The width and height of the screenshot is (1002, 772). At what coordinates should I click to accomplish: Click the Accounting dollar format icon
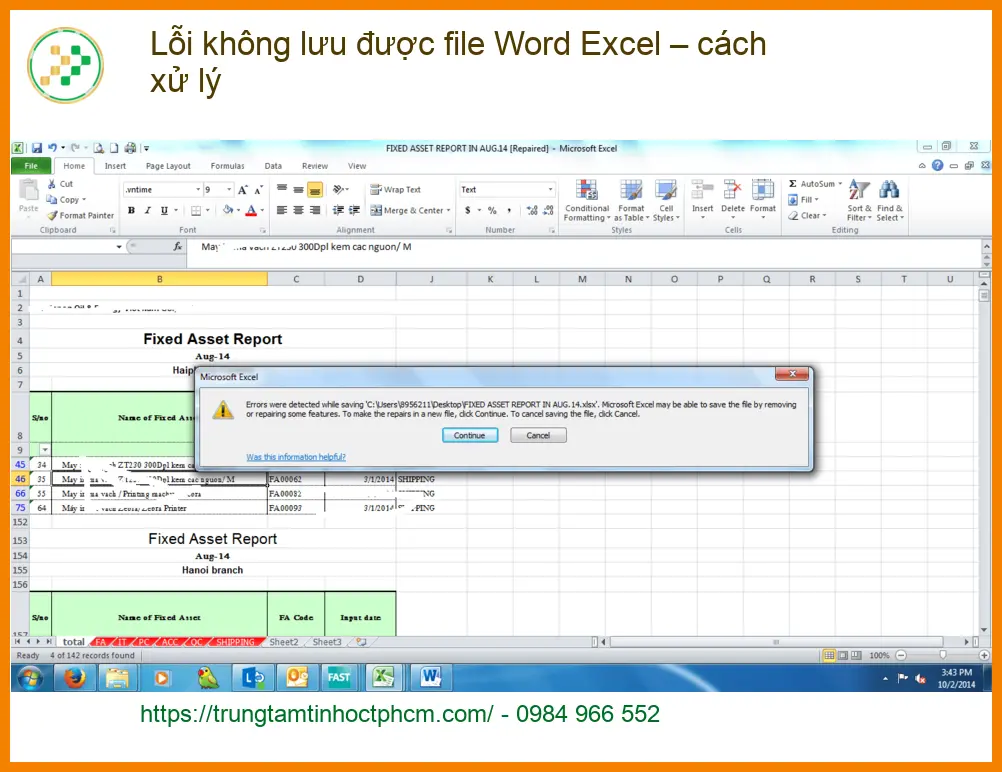pos(468,210)
